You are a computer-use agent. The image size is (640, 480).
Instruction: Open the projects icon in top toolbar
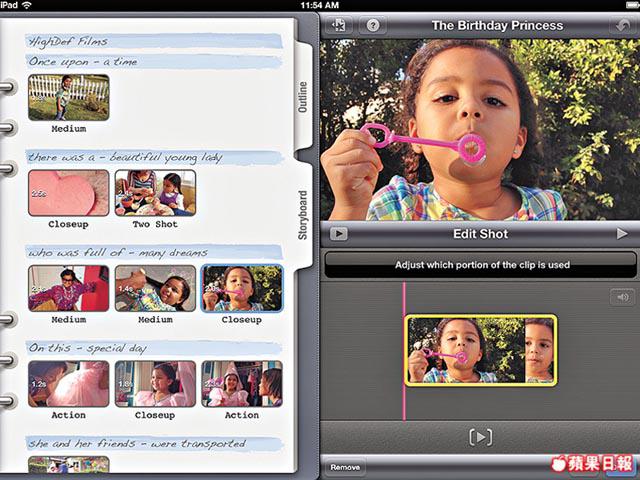coord(338,25)
